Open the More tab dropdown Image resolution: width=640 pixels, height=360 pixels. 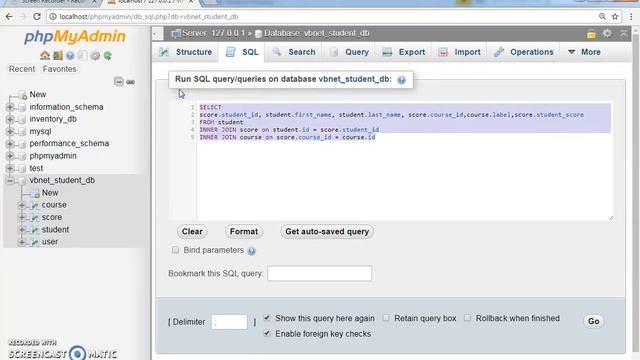584,52
